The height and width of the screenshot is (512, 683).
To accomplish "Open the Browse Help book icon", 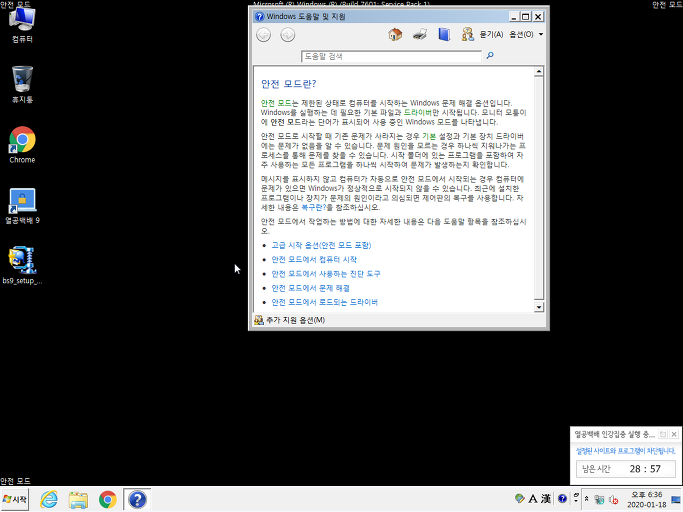I will click(444, 34).
